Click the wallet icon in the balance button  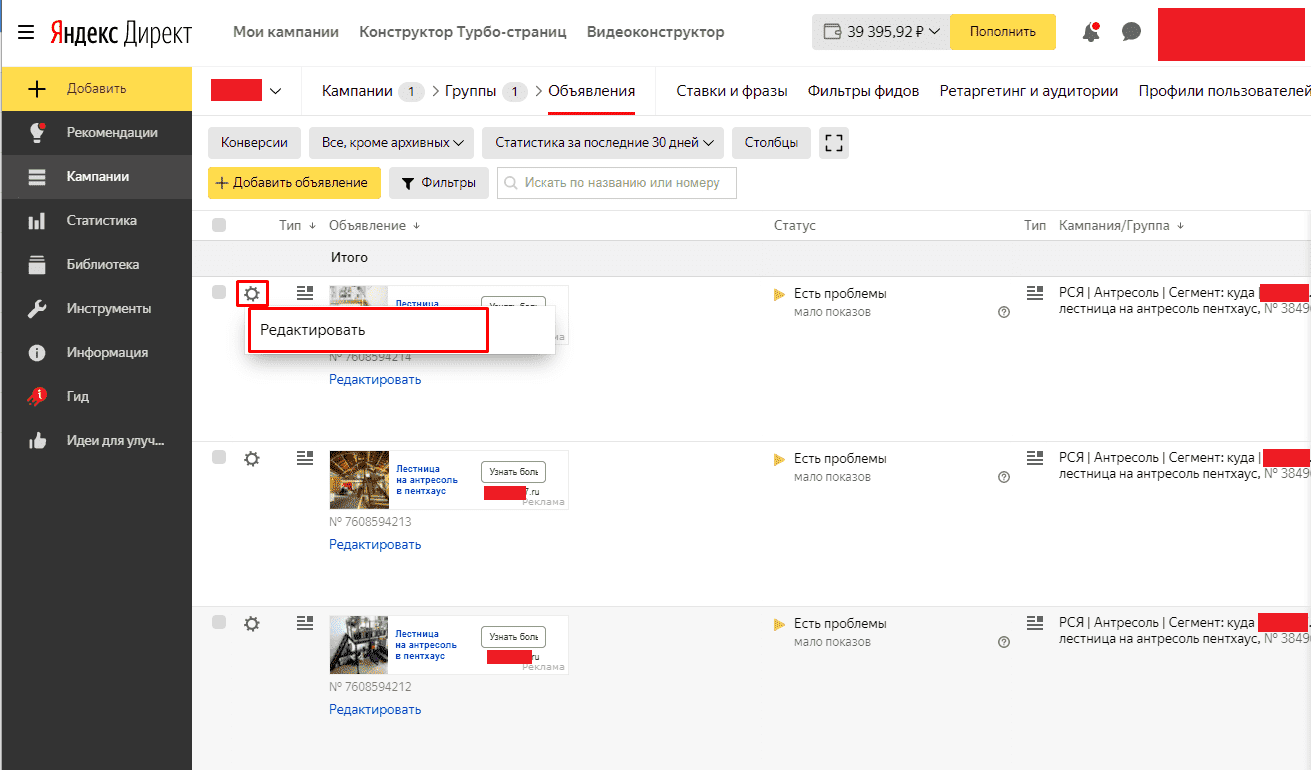pyautogui.click(x=832, y=32)
